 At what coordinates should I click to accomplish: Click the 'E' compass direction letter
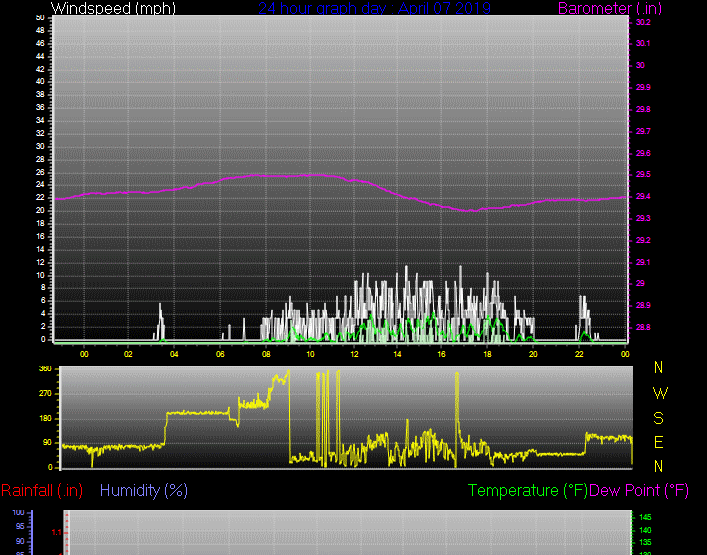[658, 442]
